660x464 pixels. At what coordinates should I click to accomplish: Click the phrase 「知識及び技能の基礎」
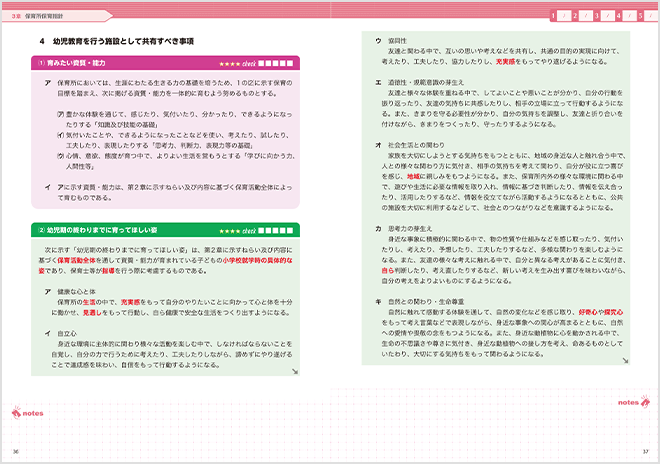pyautogui.click(x=127, y=125)
